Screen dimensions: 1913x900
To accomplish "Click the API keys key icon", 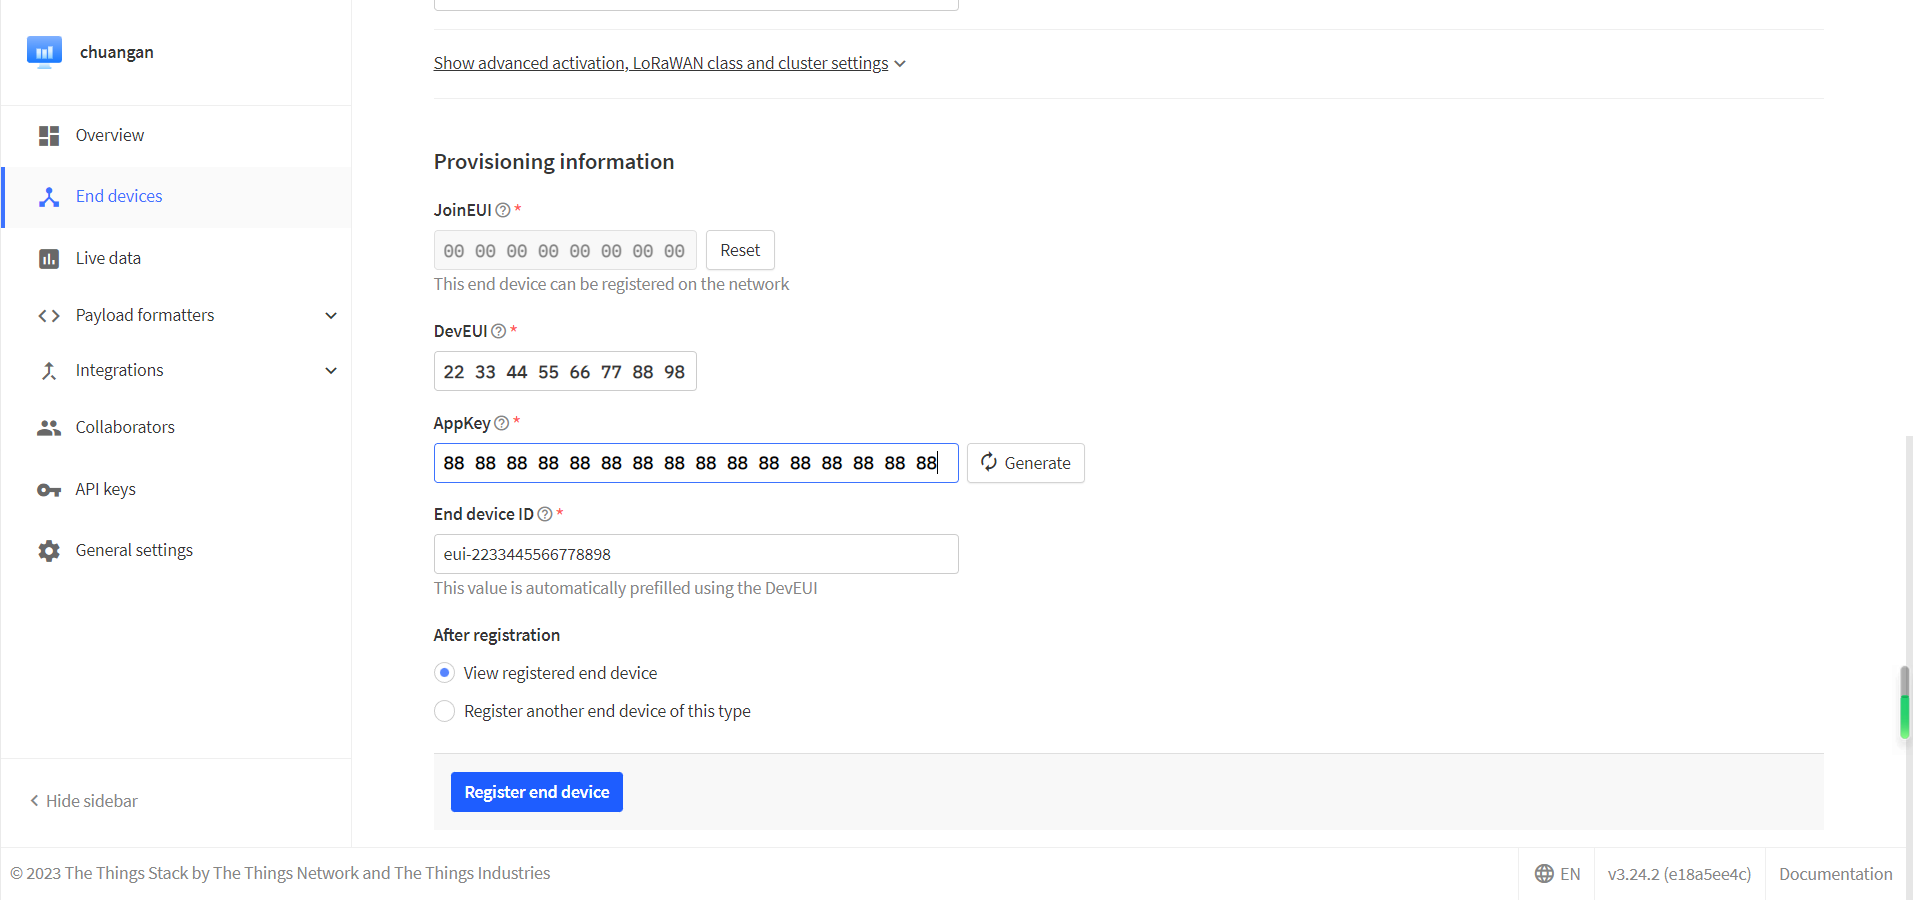I will [x=49, y=490].
